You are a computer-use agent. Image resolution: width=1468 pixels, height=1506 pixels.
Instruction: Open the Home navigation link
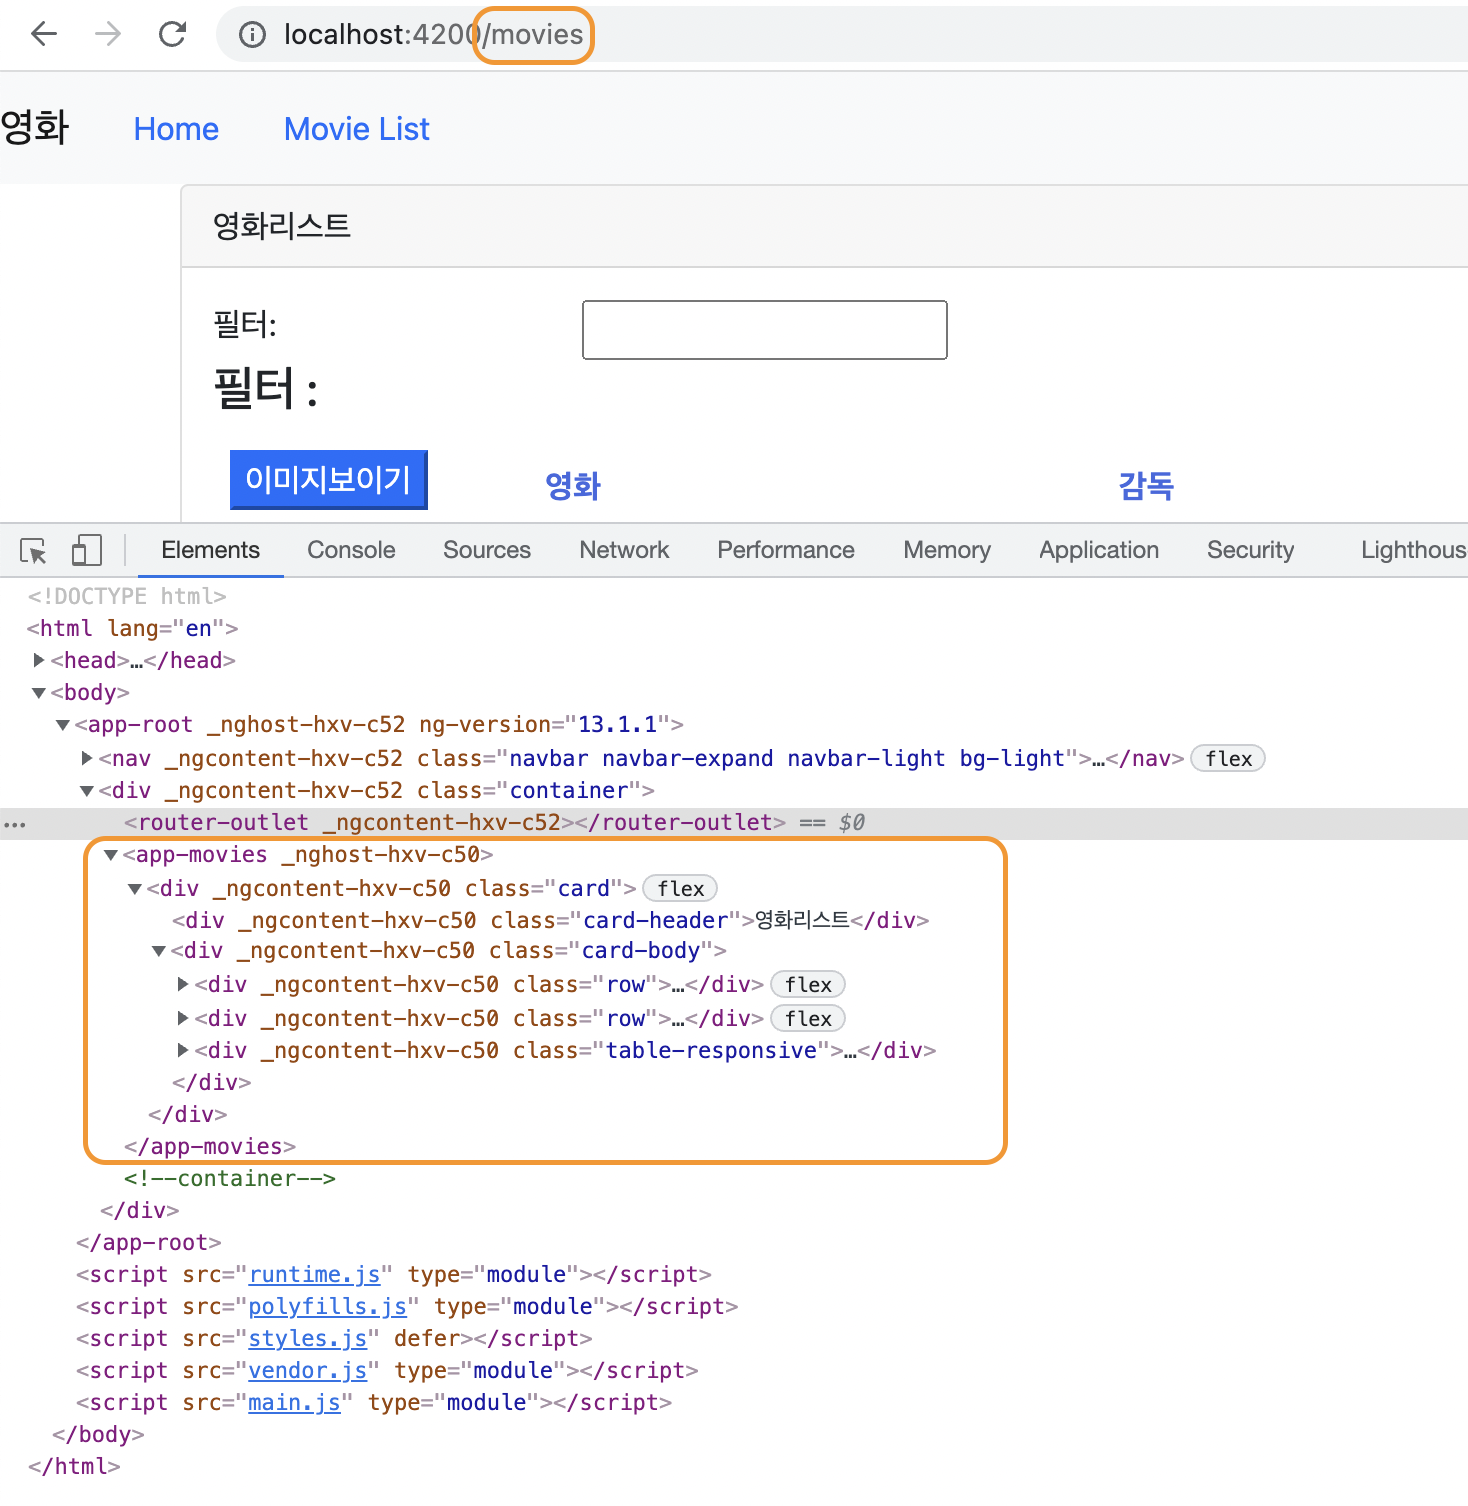[x=176, y=129]
